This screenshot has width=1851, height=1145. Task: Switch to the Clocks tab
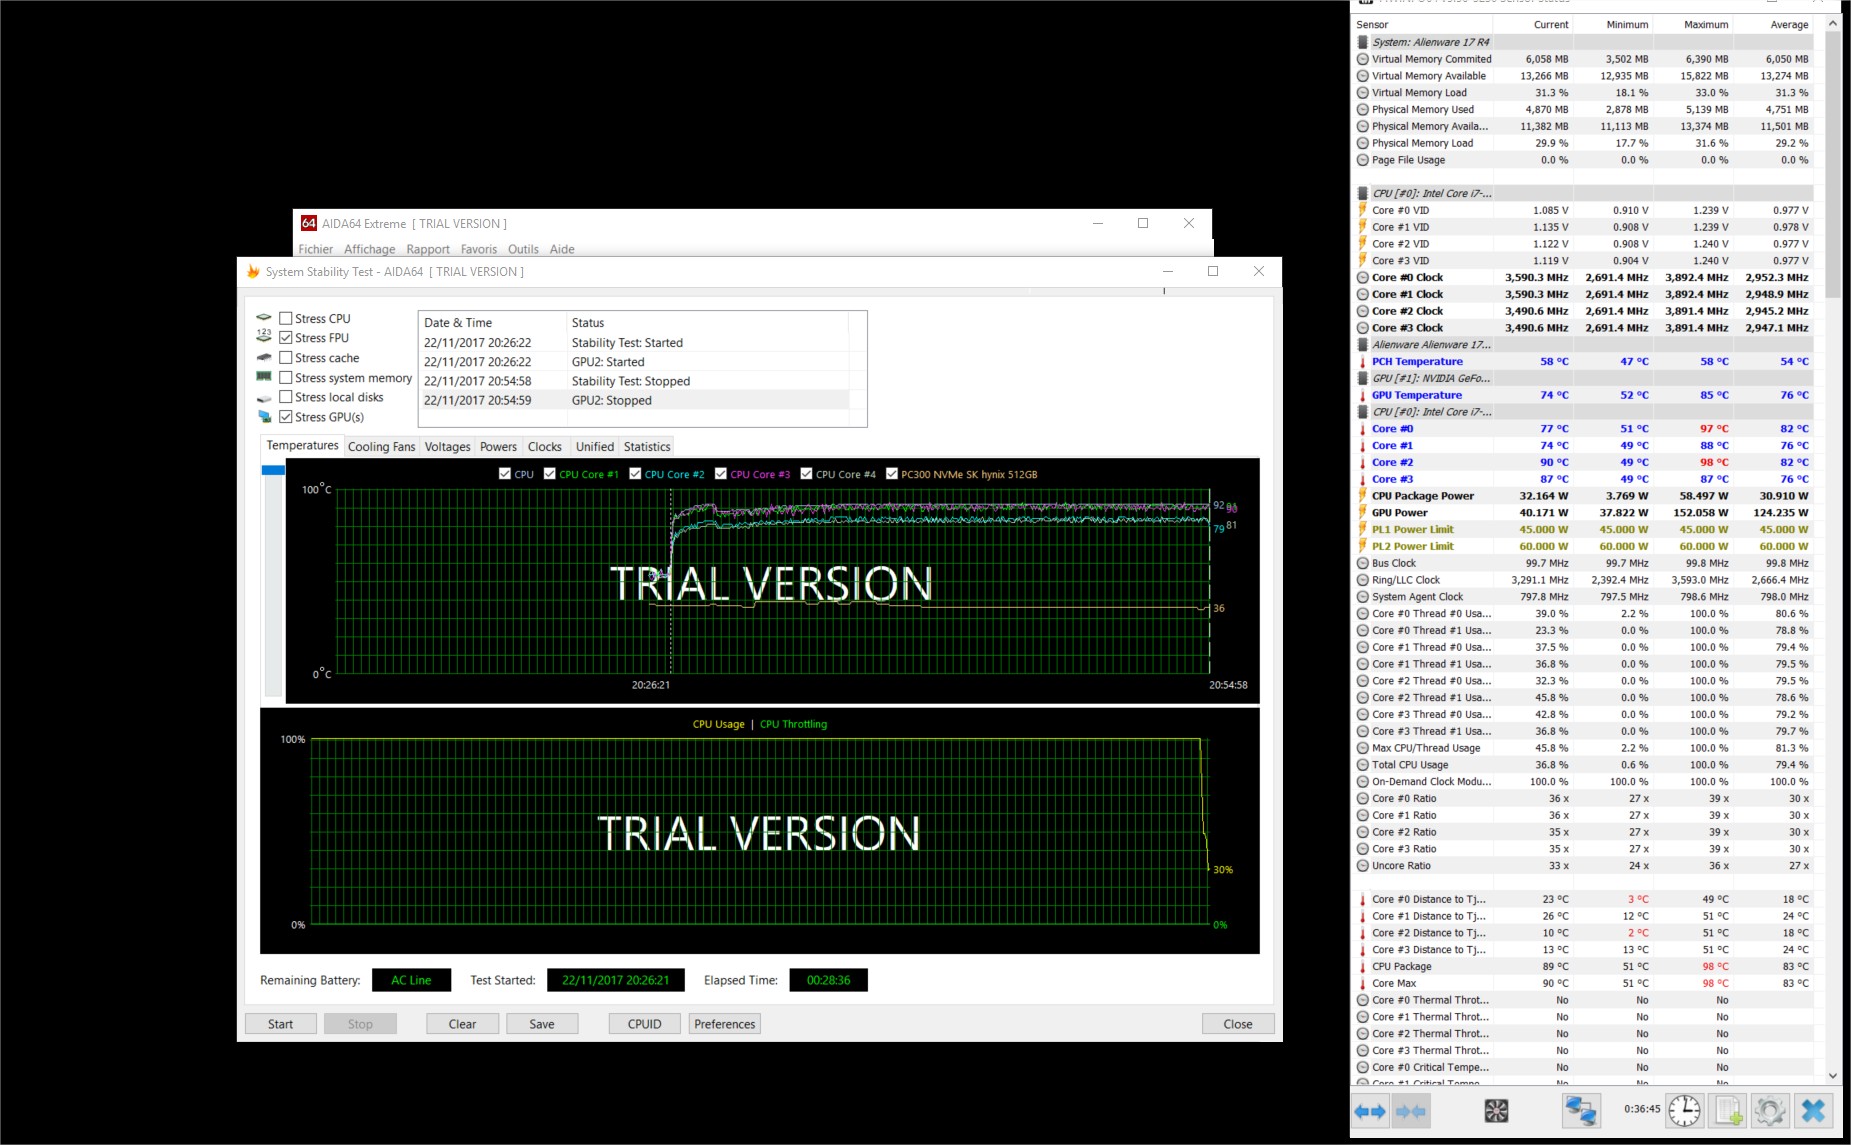[544, 447]
